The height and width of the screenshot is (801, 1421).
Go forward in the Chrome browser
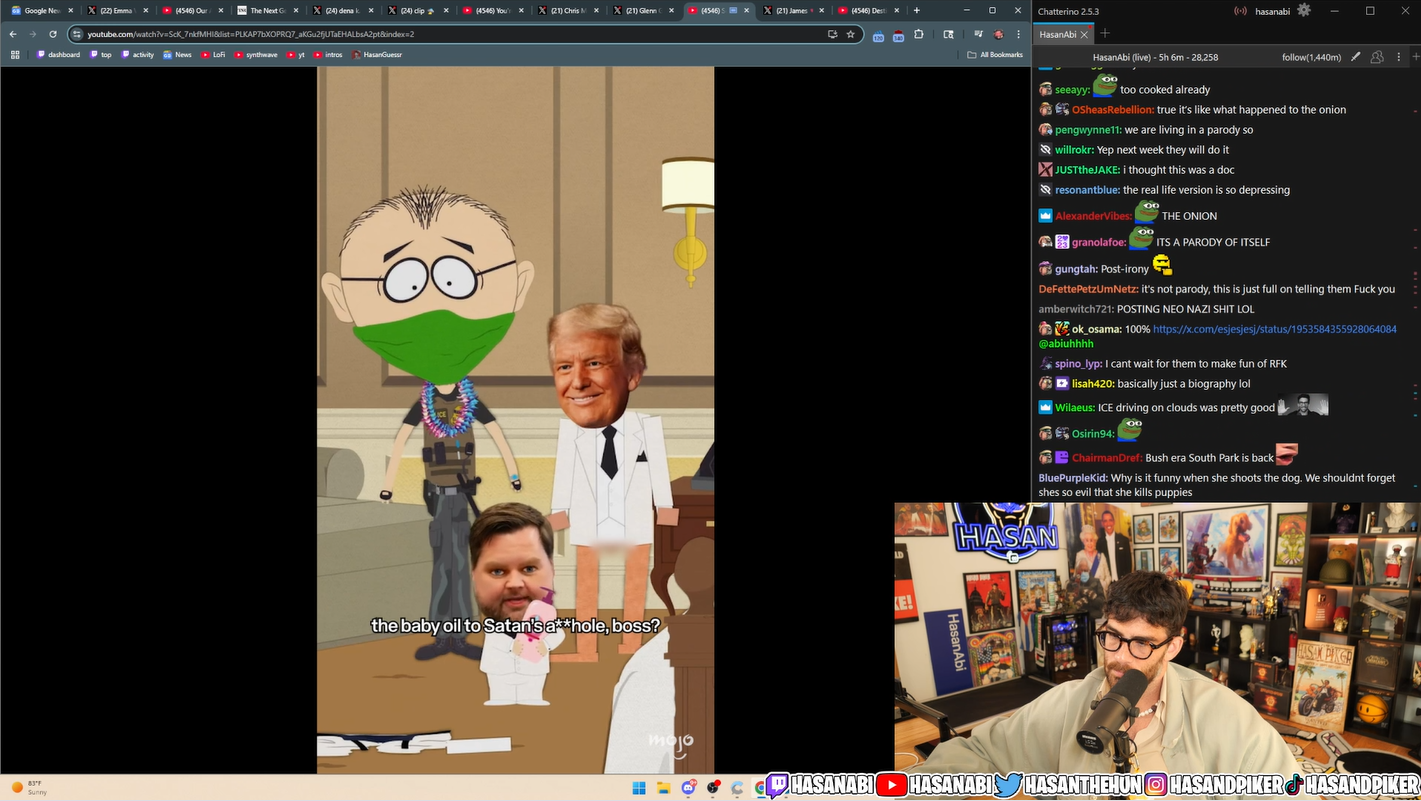tap(32, 34)
